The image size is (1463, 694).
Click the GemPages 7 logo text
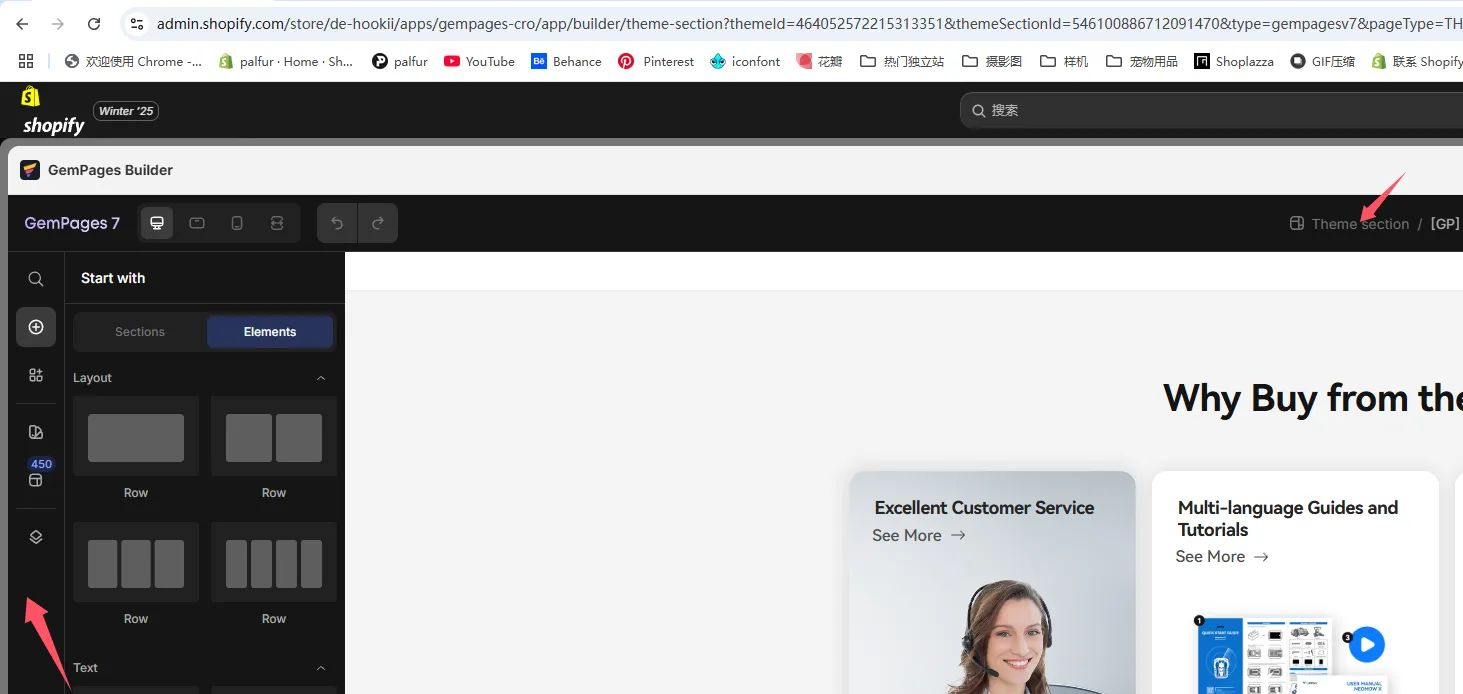[x=72, y=223]
